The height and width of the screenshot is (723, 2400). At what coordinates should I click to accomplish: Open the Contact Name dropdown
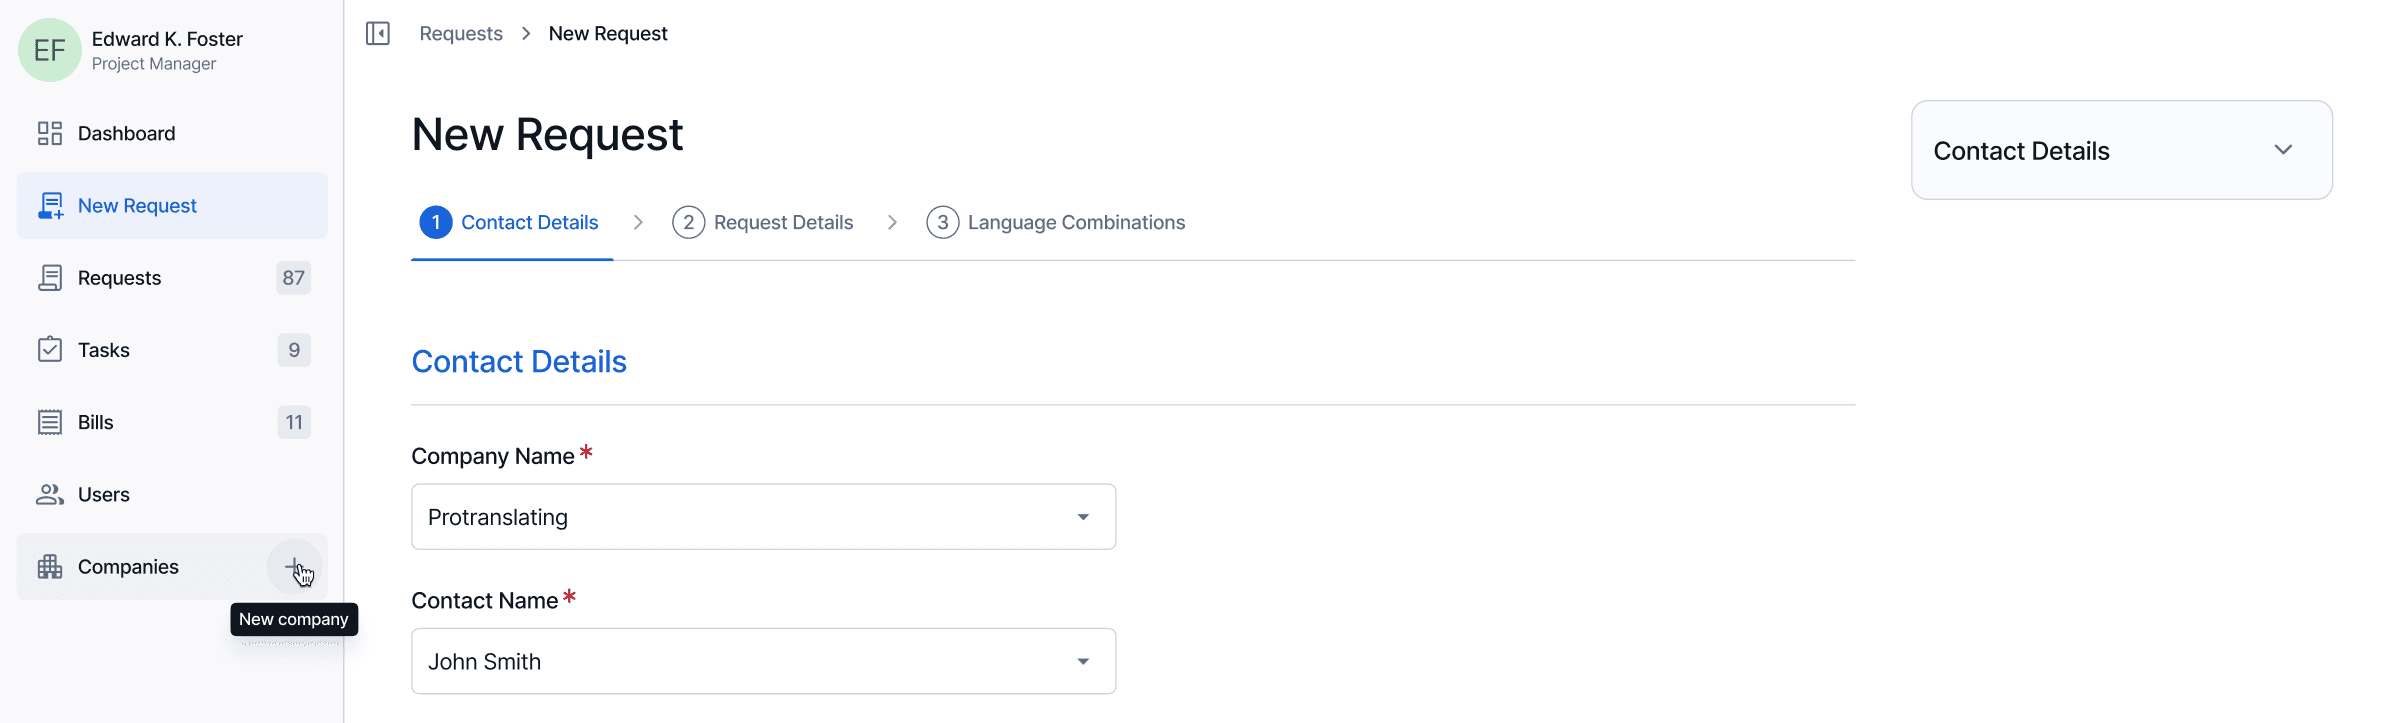[x=763, y=661]
